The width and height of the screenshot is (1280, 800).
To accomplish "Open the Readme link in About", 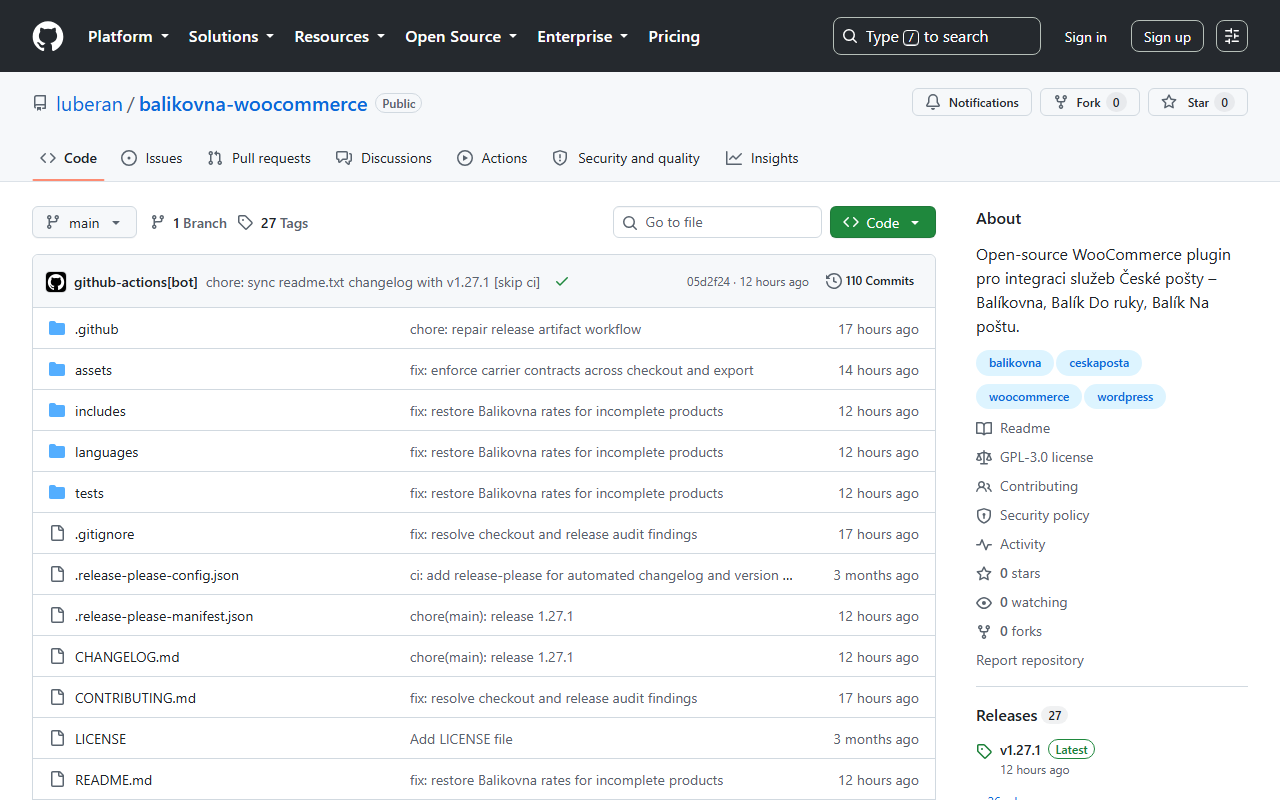I will (1013, 428).
